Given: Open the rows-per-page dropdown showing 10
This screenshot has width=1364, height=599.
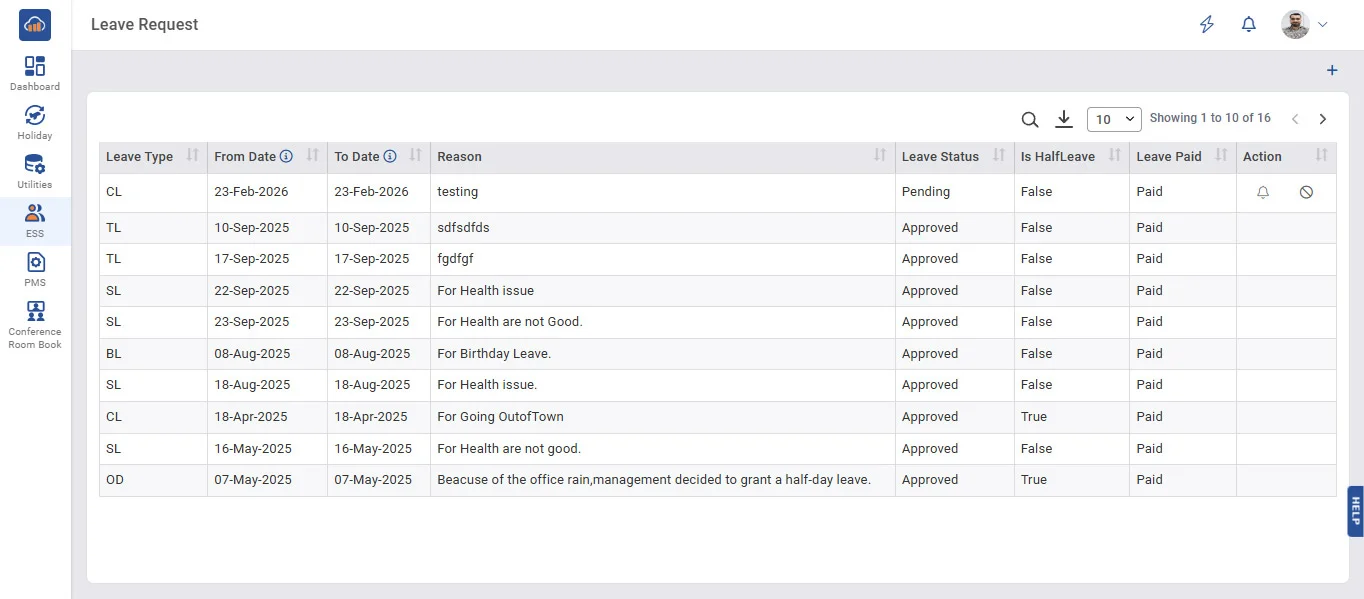Looking at the screenshot, I should (1113, 119).
